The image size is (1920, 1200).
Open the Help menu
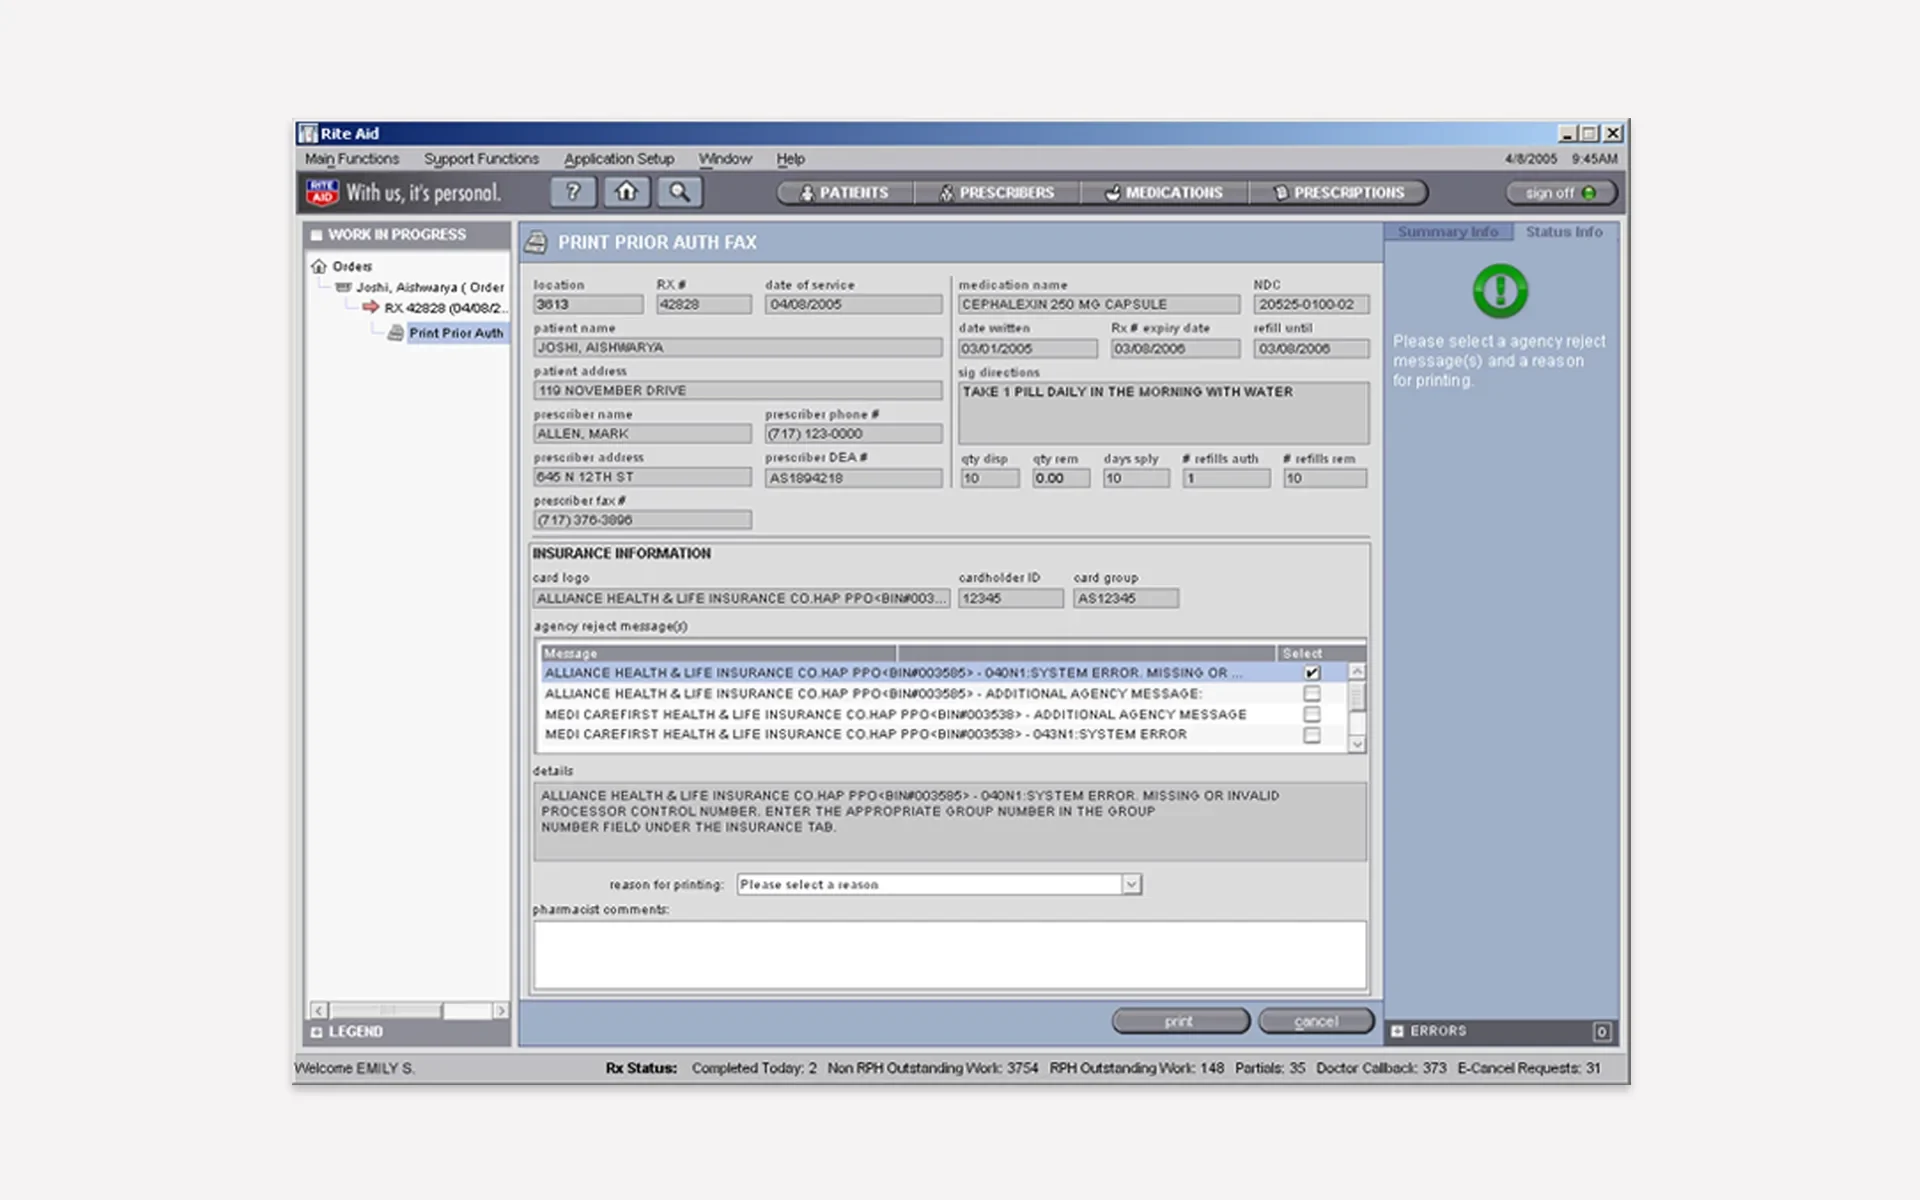(x=790, y=159)
